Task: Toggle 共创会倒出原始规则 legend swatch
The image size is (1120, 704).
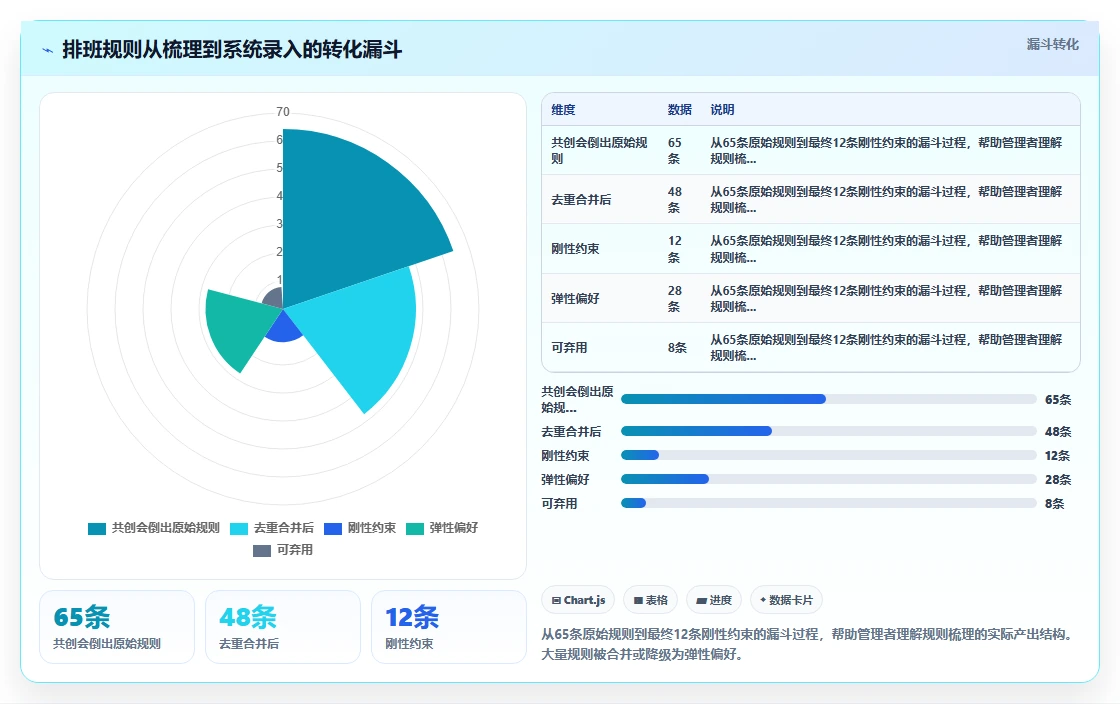Action: click(x=96, y=528)
